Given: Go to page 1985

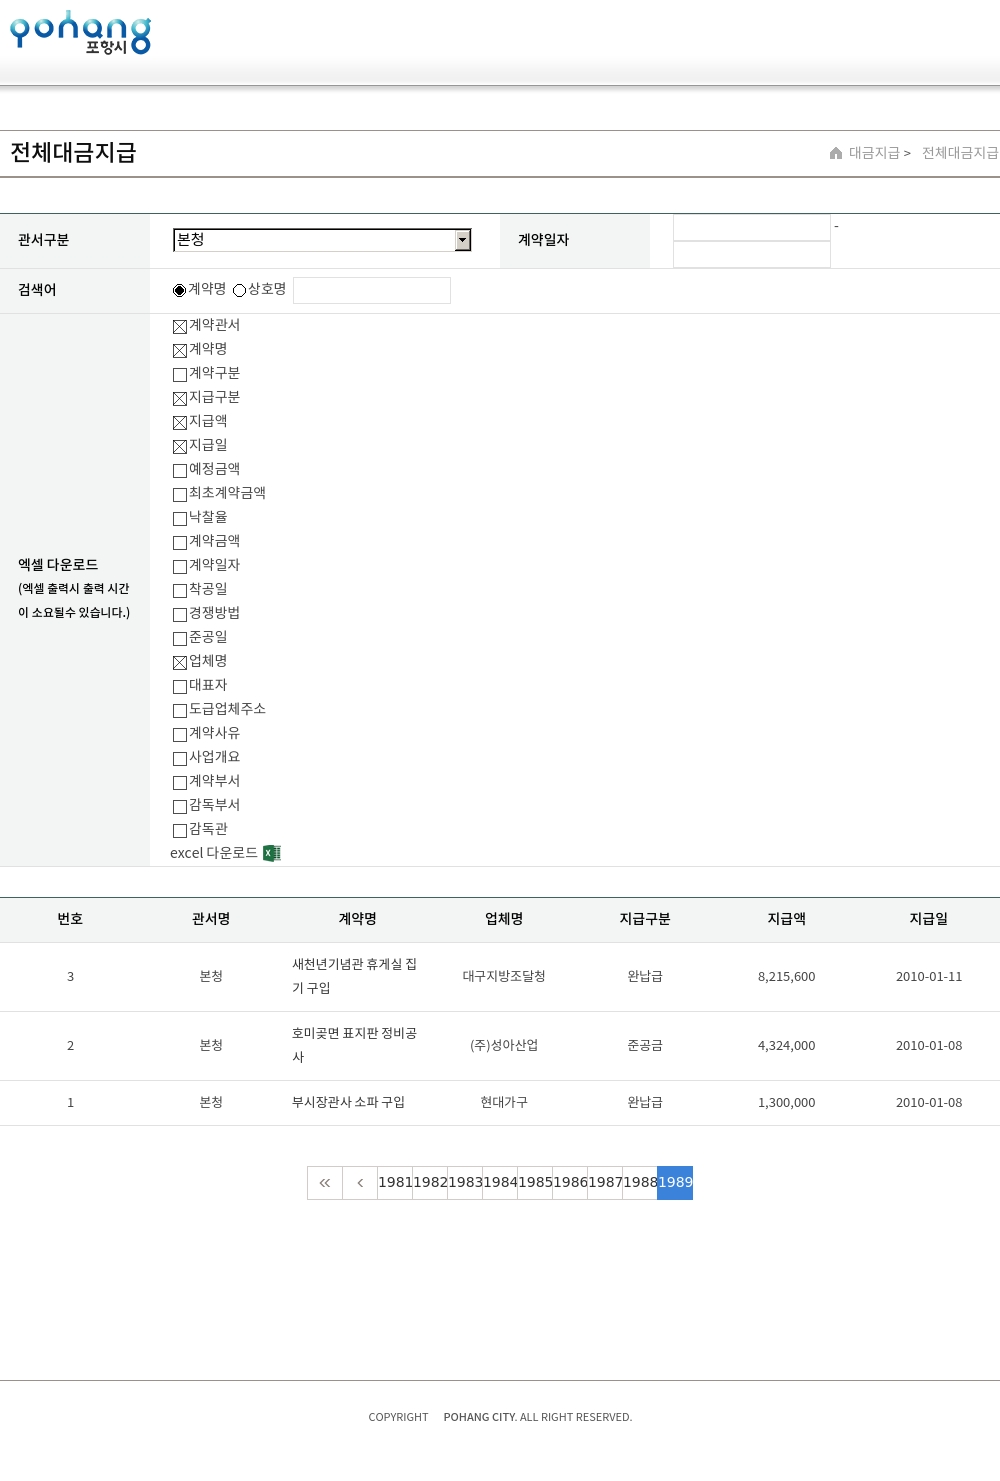Looking at the screenshot, I should click(x=535, y=1183).
